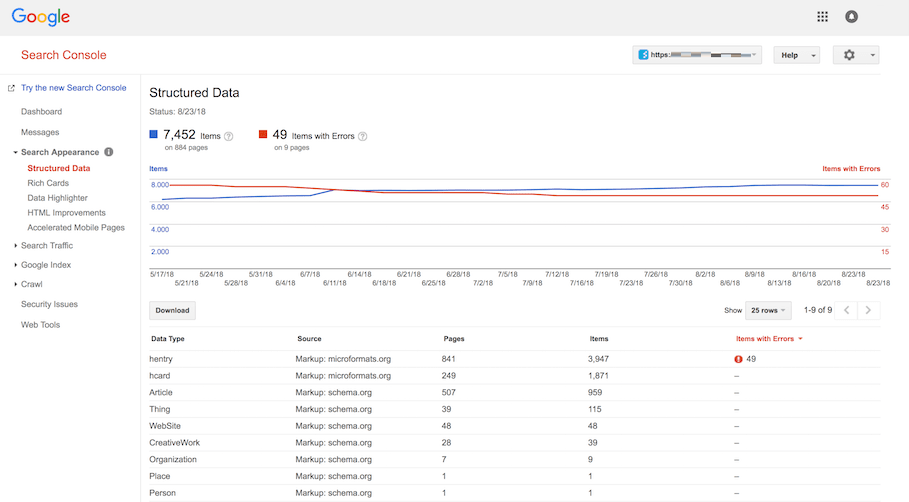Viewport: 909px width, 502px height.
Task: Toggle the red Items with Errors swatch
Action: pos(263,134)
